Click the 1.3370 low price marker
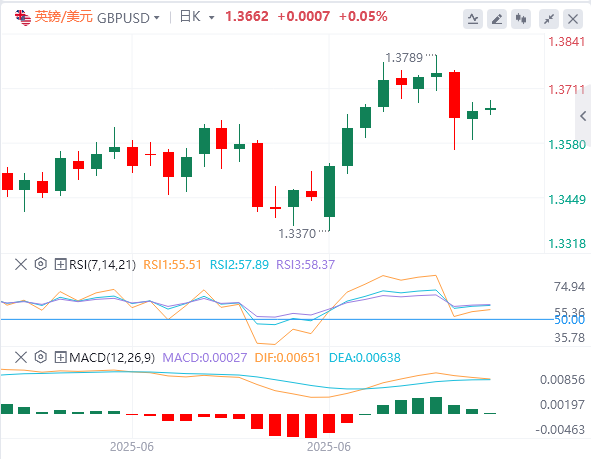 click(297, 234)
